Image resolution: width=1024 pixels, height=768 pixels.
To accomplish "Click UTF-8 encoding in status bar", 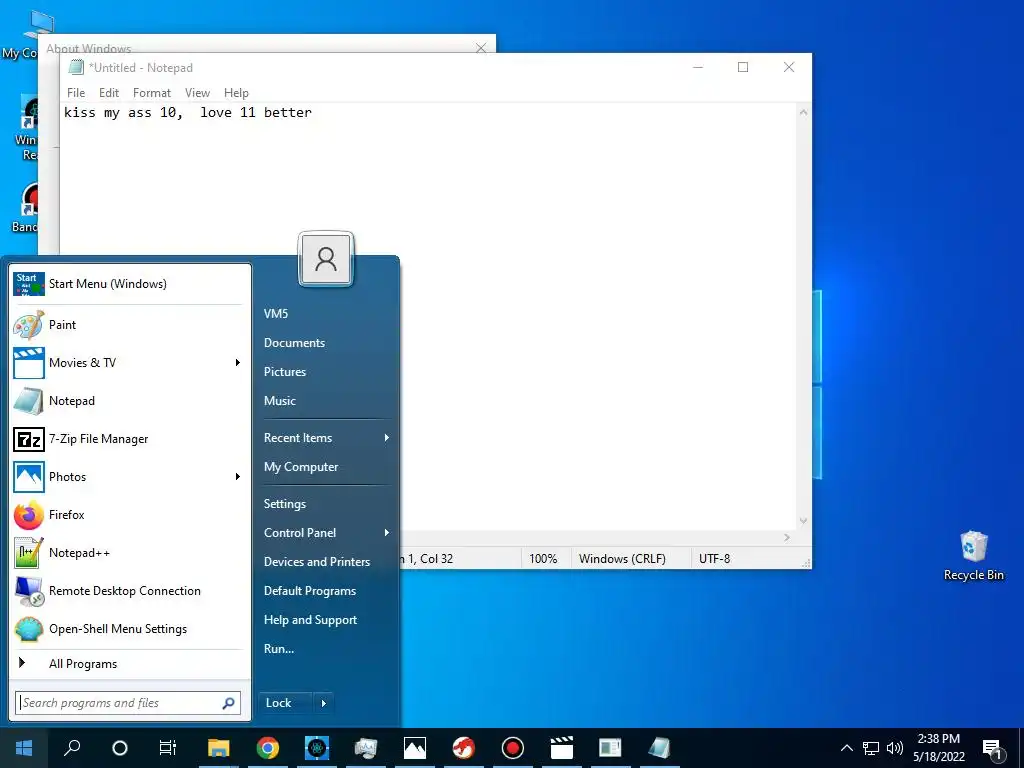I will [714, 559].
